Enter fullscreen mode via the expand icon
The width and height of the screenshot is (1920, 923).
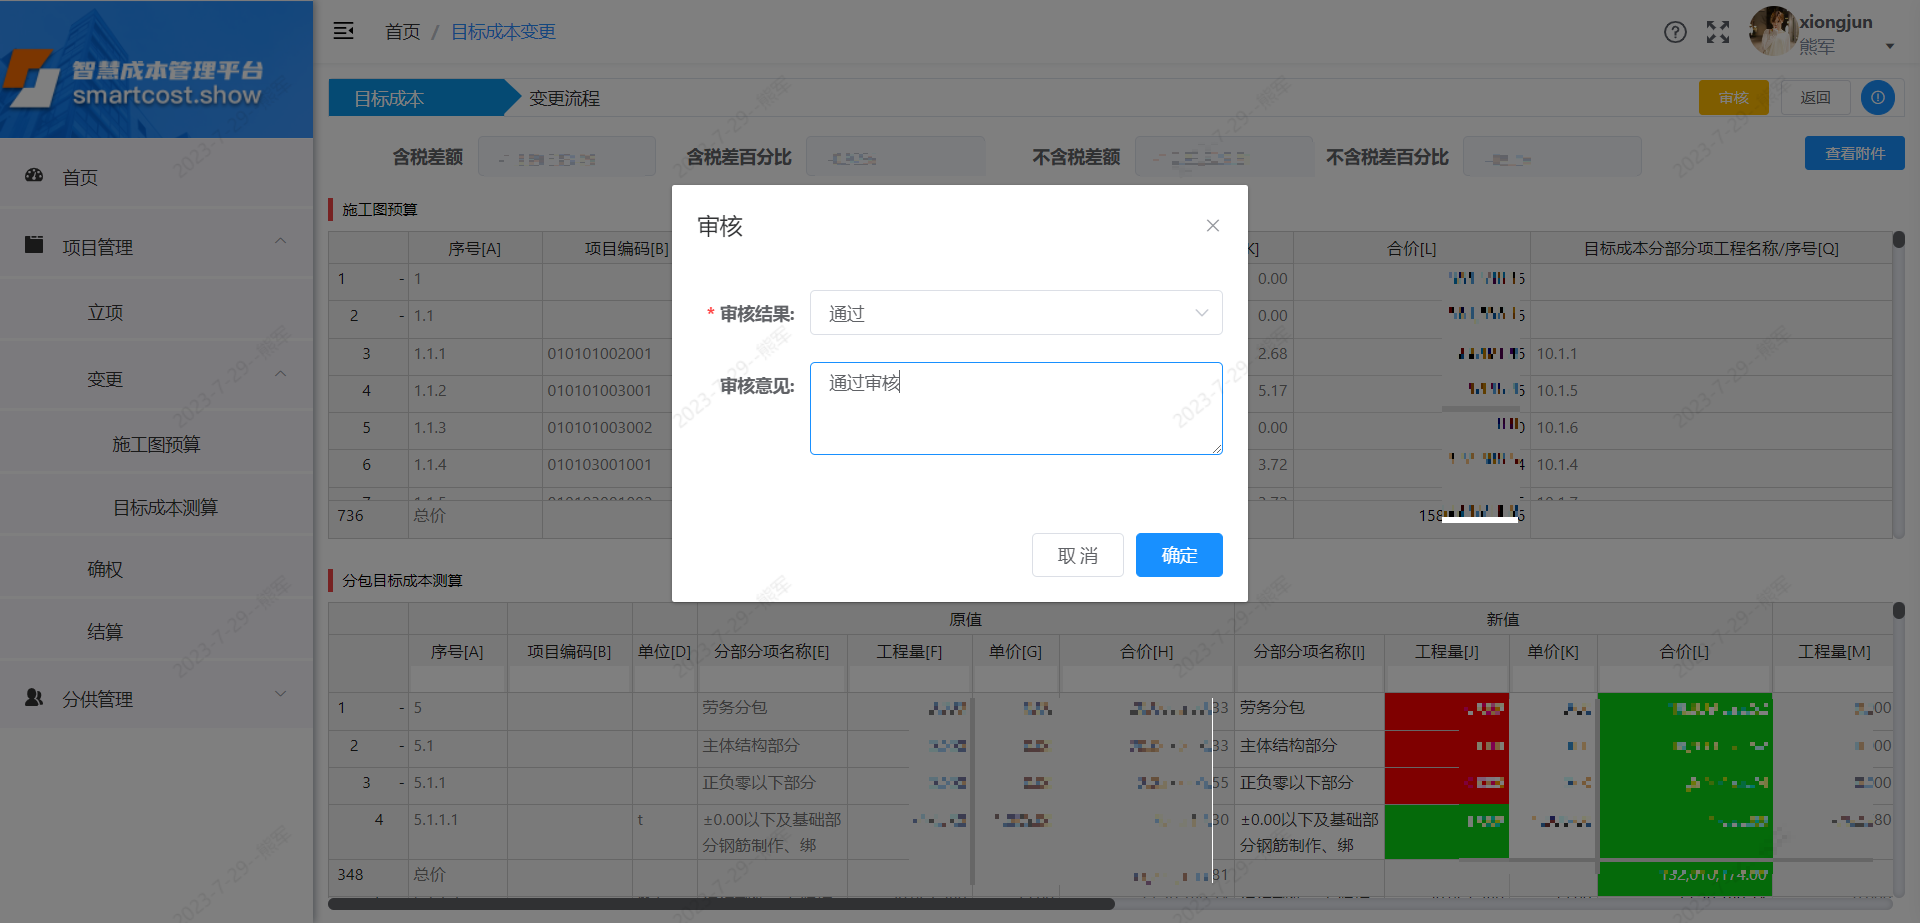point(1717,31)
